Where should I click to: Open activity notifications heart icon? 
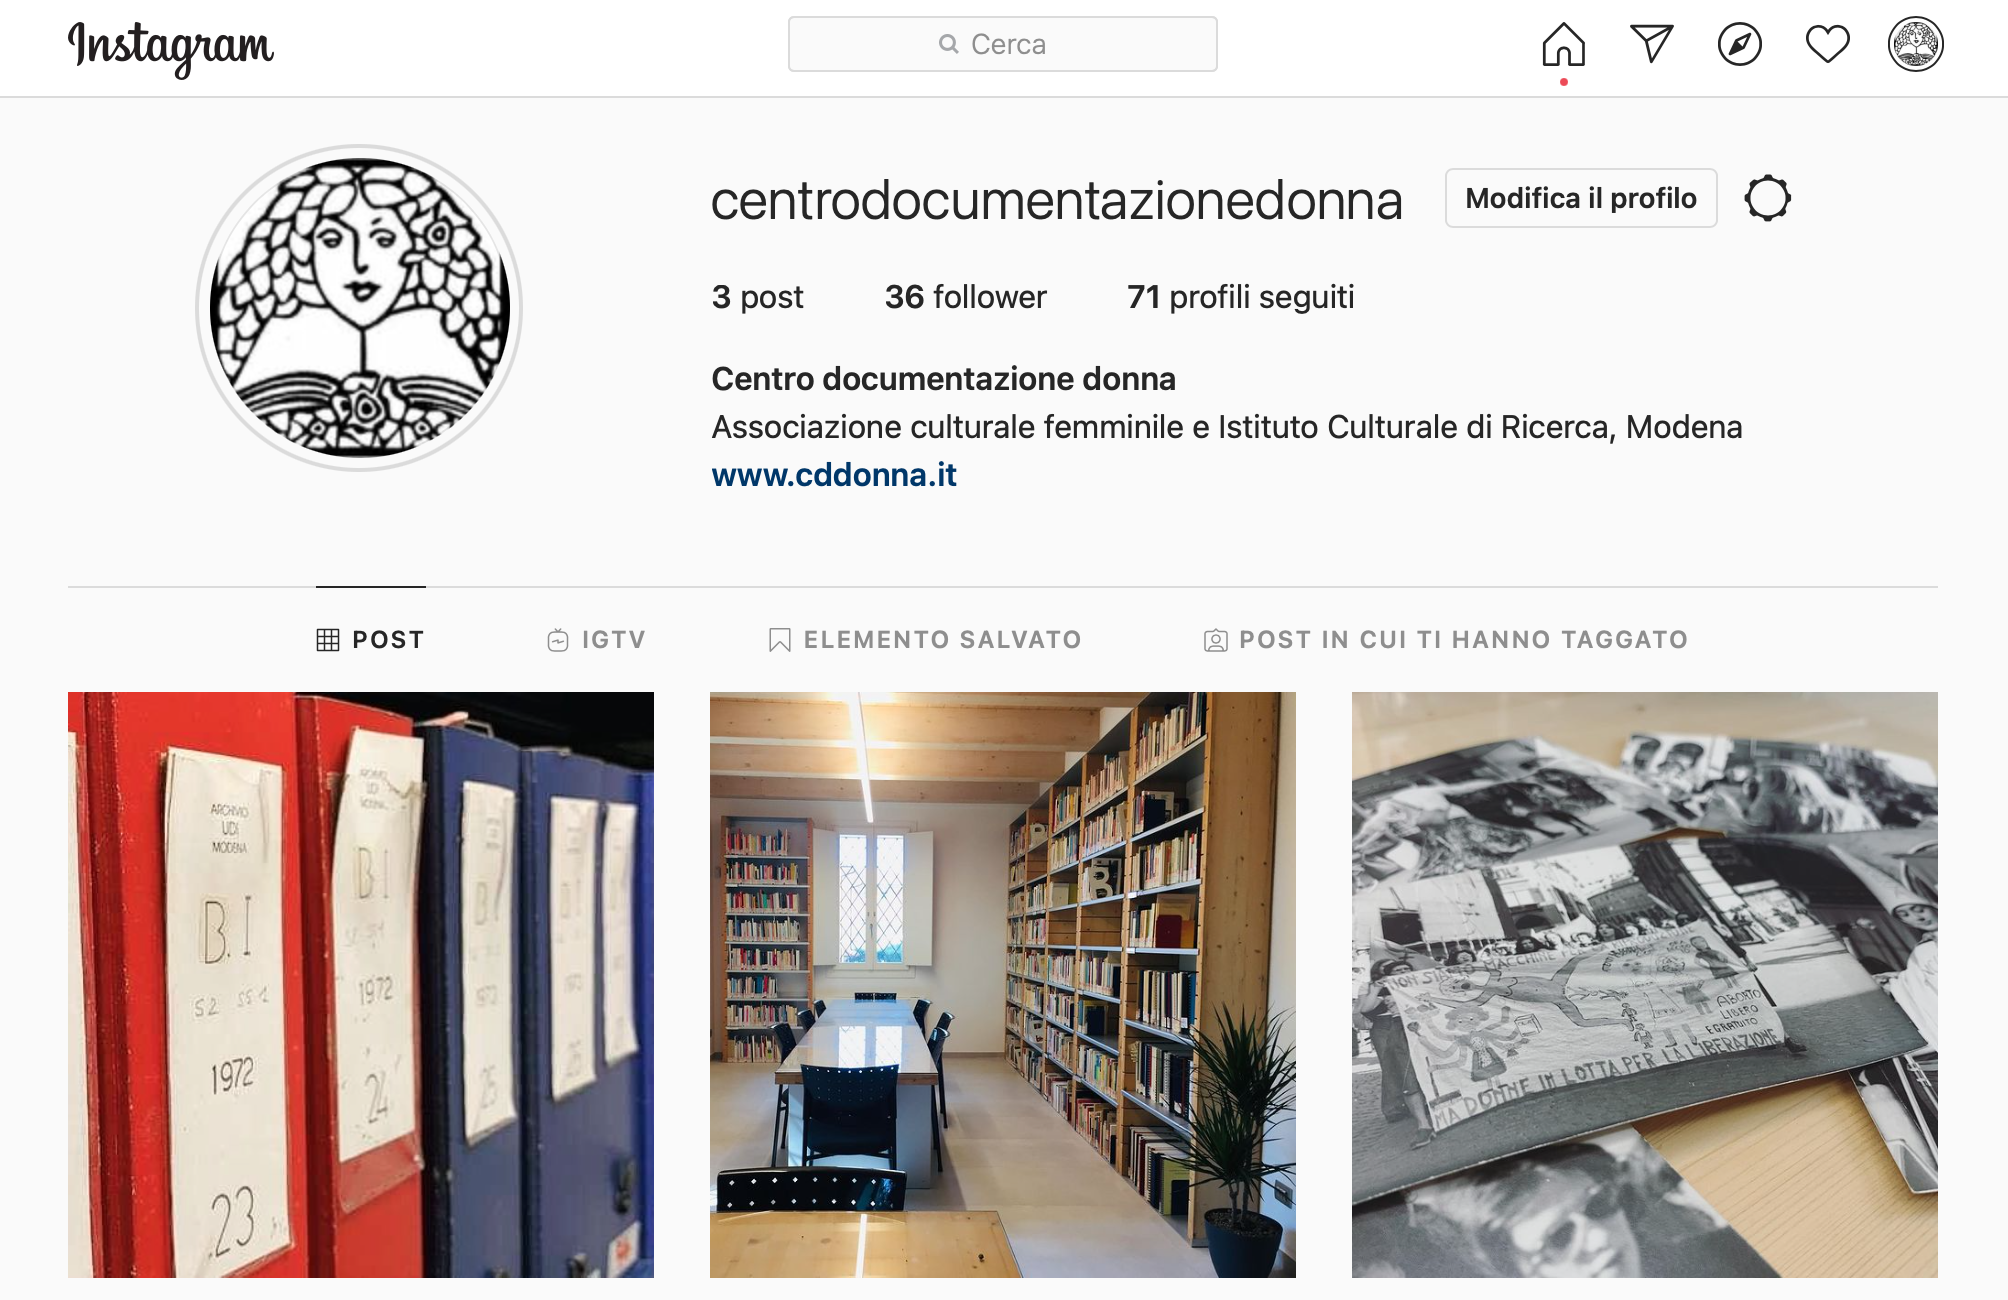[x=1828, y=44]
